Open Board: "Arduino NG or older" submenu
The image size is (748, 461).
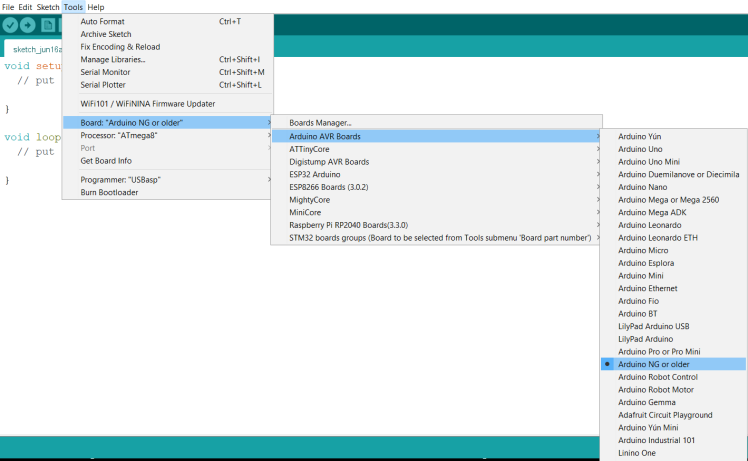coord(168,123)
